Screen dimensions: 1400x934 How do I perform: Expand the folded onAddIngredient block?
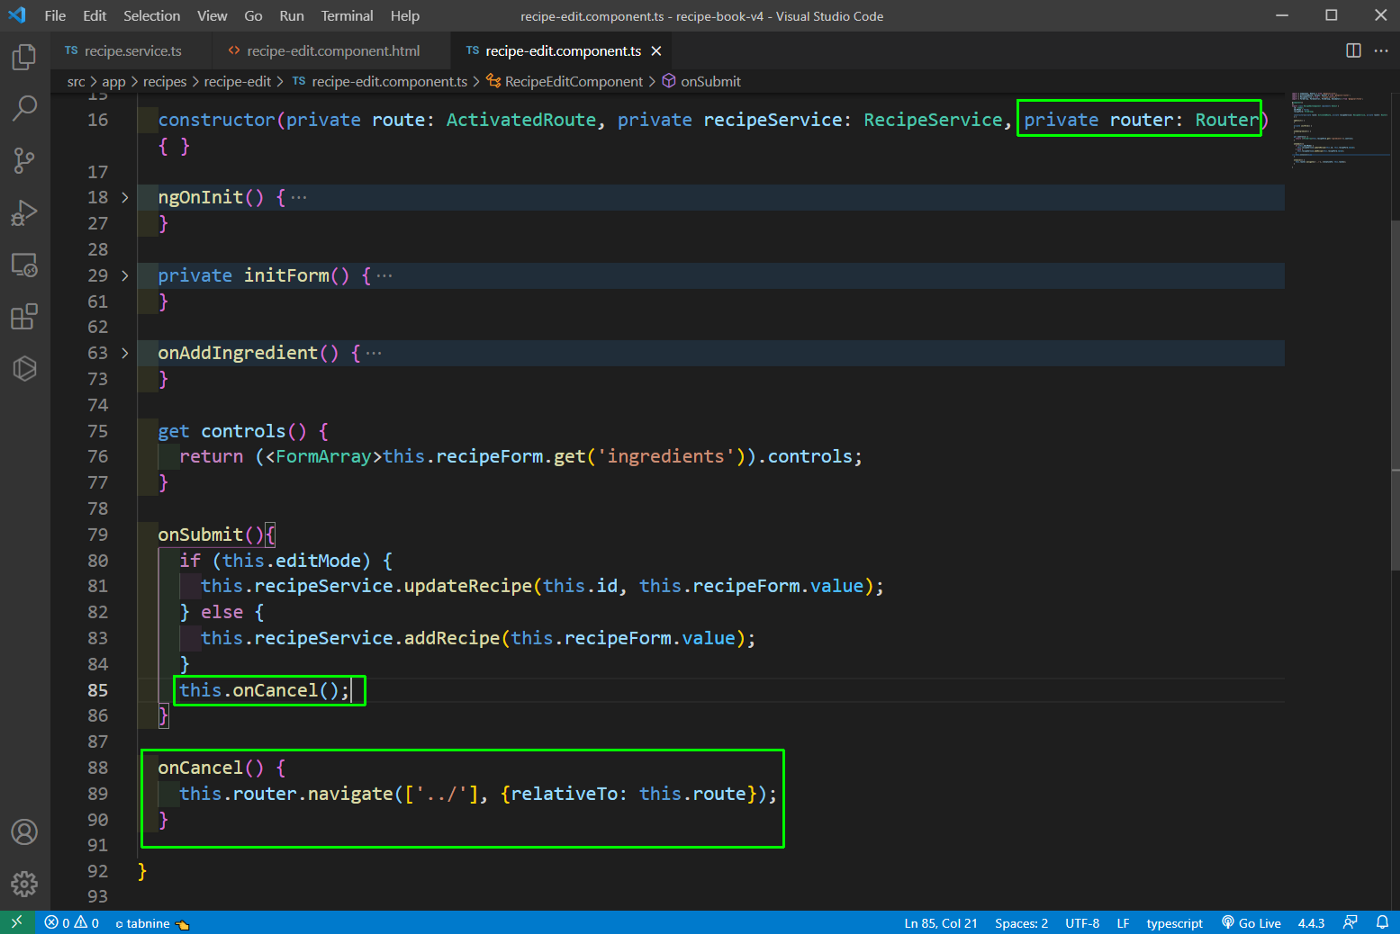pos(125,353)
